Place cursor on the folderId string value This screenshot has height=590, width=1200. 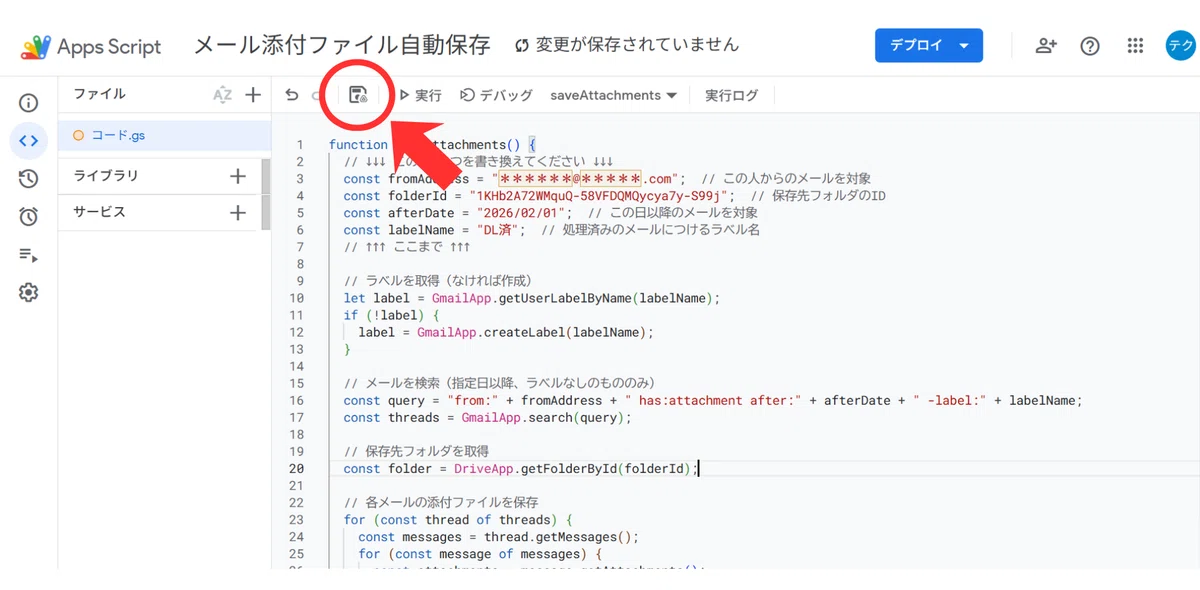coord(601,196)
